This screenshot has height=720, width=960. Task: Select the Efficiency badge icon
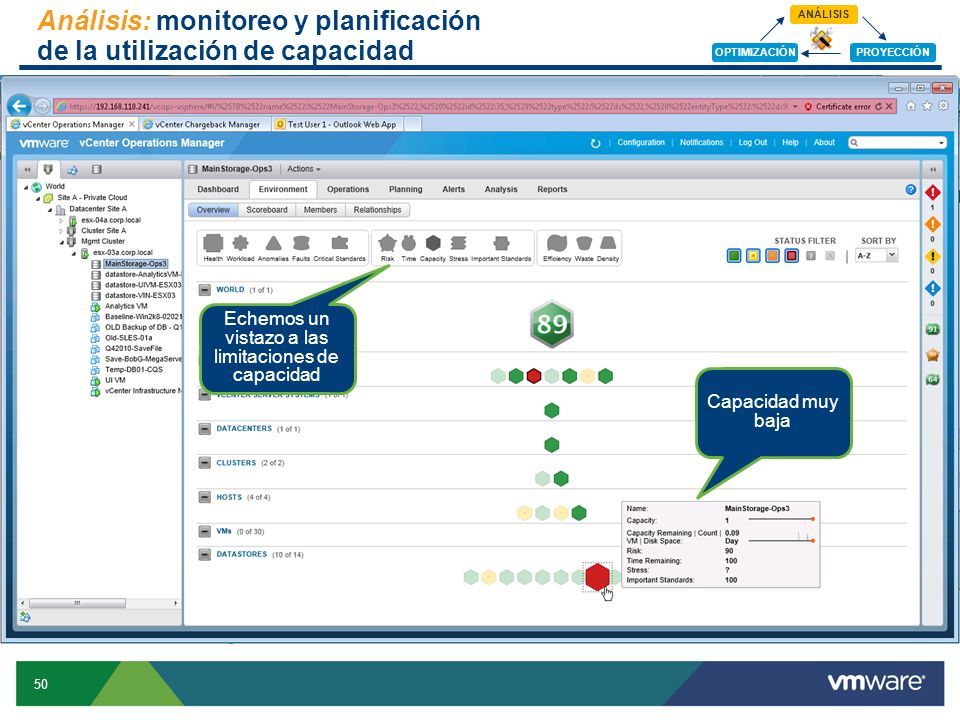pyautogui.click(x=557, y=243)
